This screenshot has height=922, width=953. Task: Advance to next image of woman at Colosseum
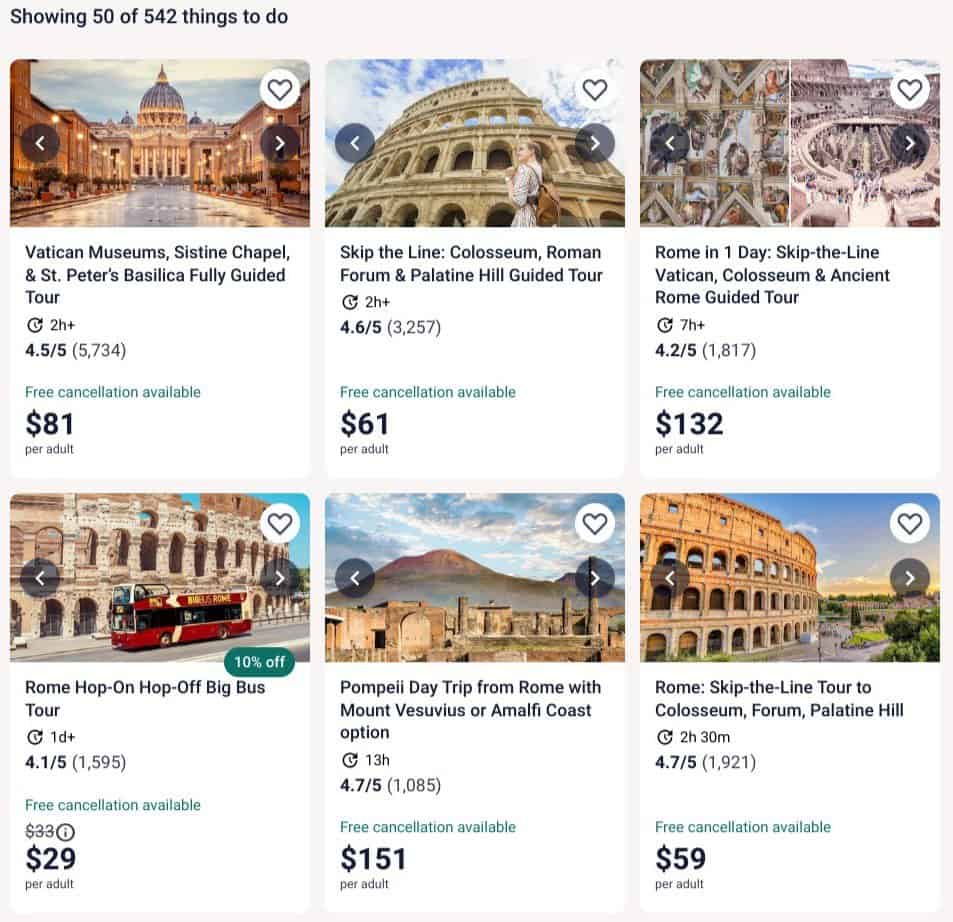tap(594, 143)
